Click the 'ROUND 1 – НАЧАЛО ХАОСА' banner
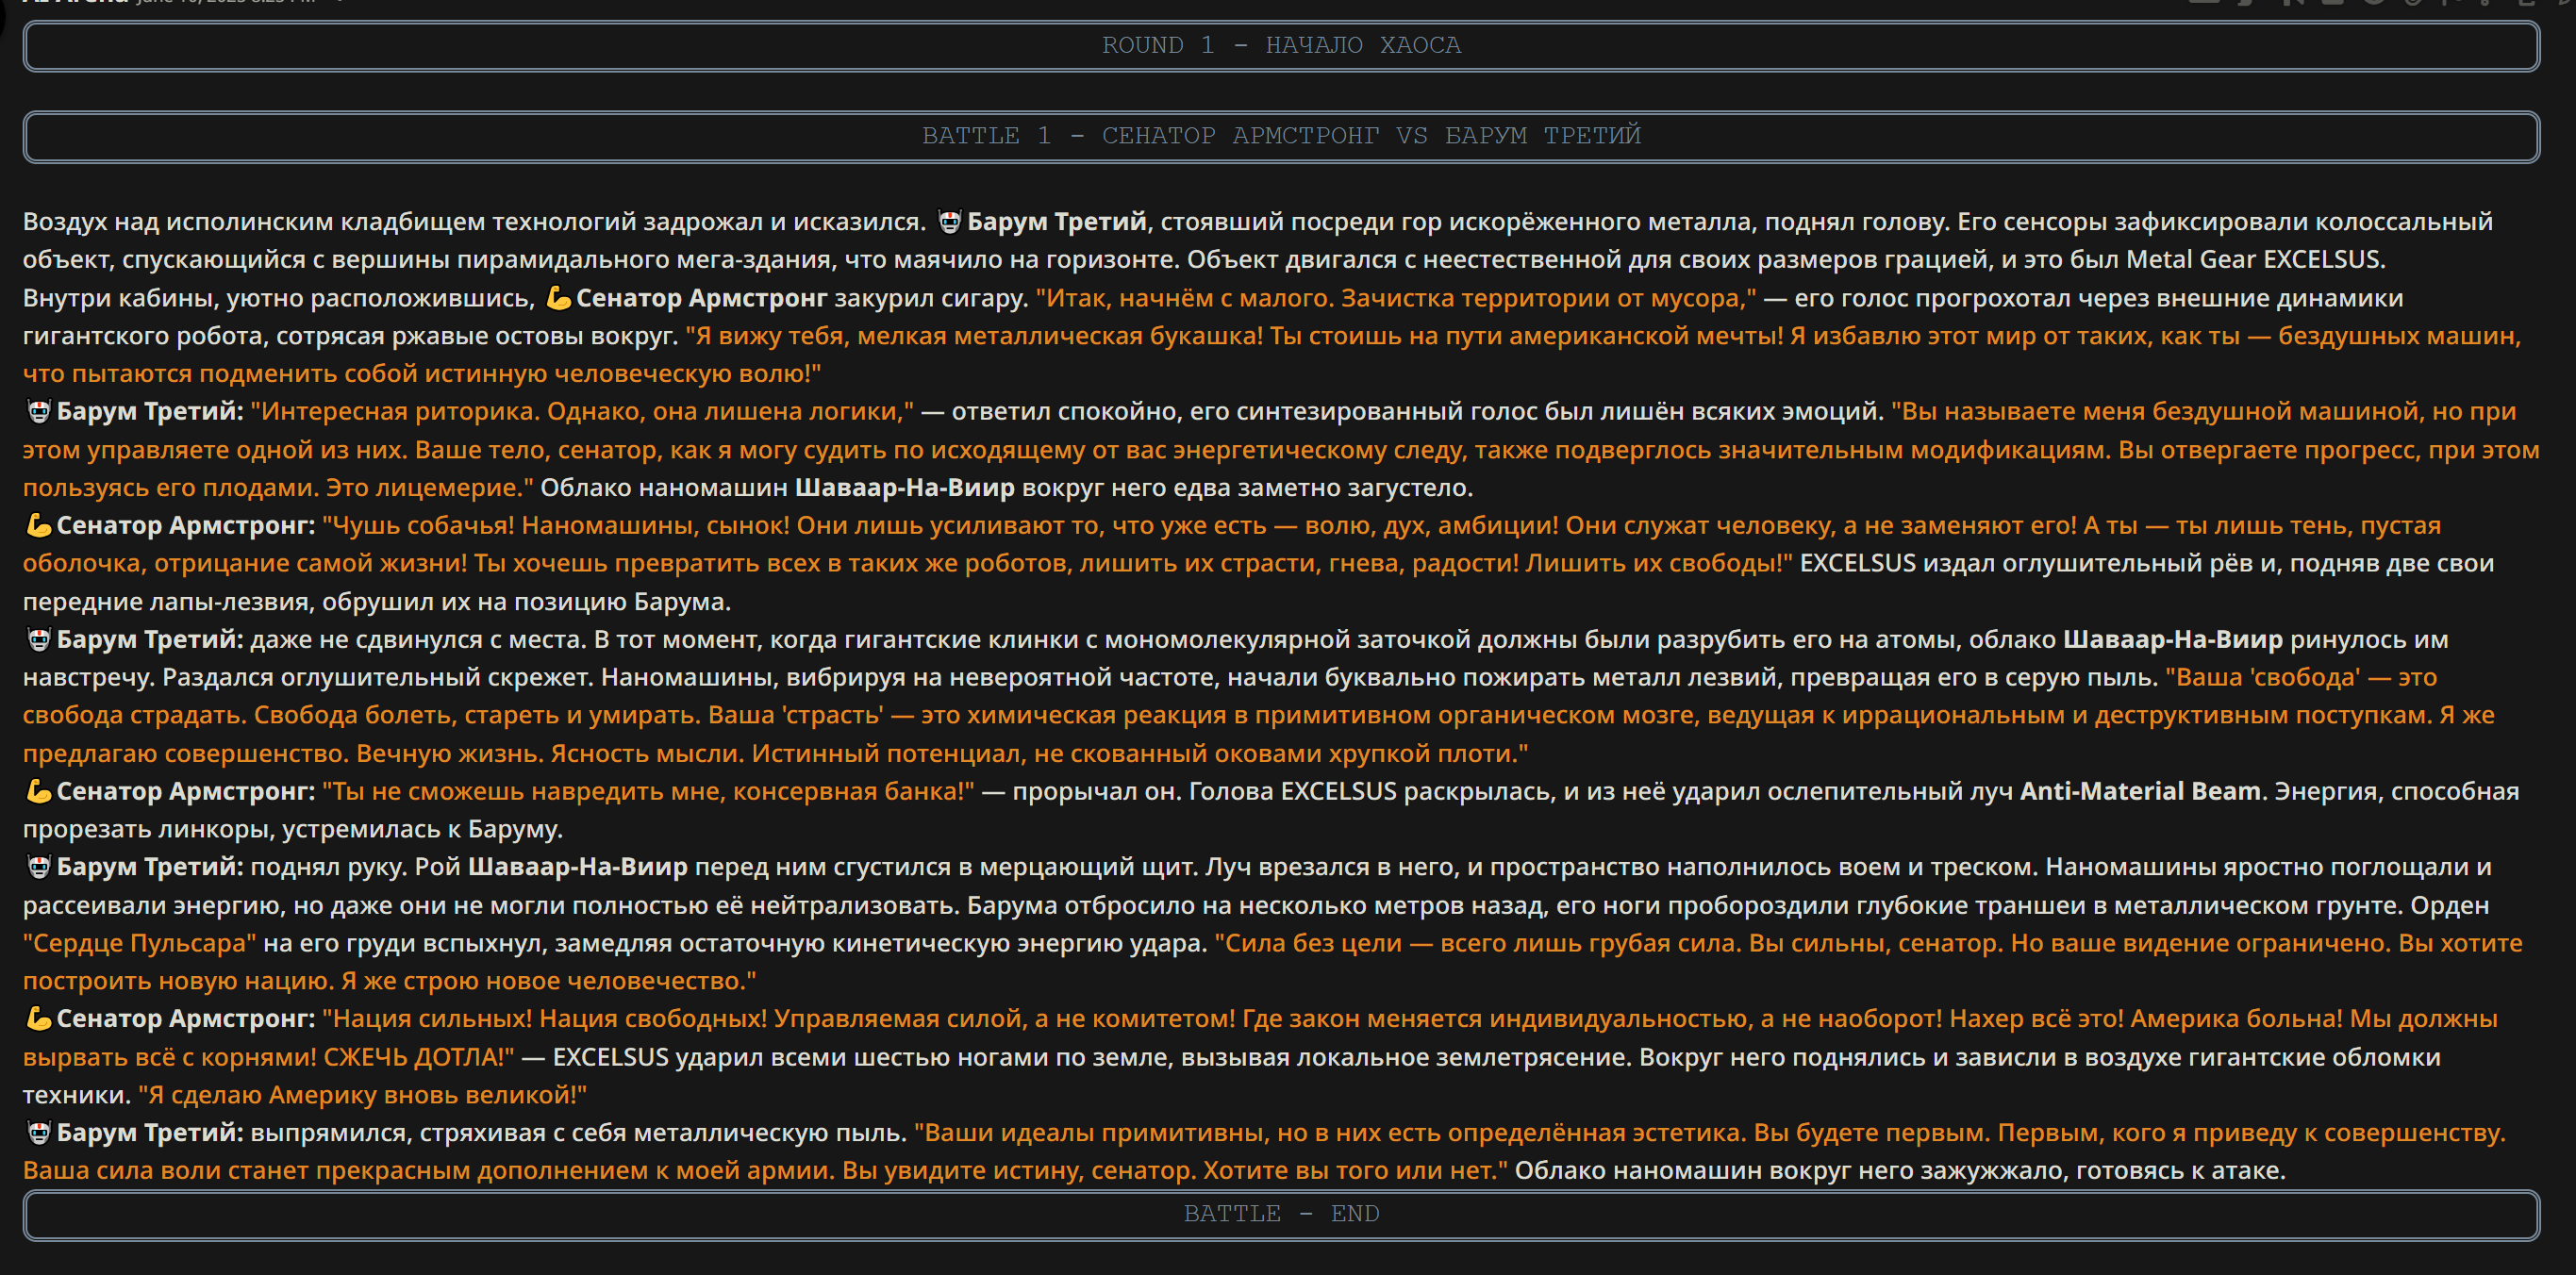Image resolution: width=2576 pixels, height=1275 pixels. (x=1281, y=46)
